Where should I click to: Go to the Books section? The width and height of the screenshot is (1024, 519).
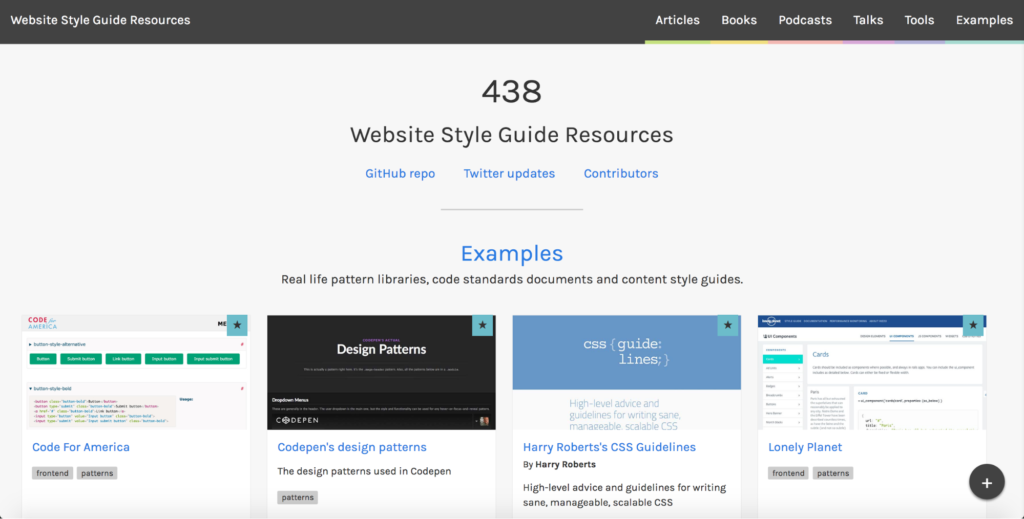[x=739, y=20]
